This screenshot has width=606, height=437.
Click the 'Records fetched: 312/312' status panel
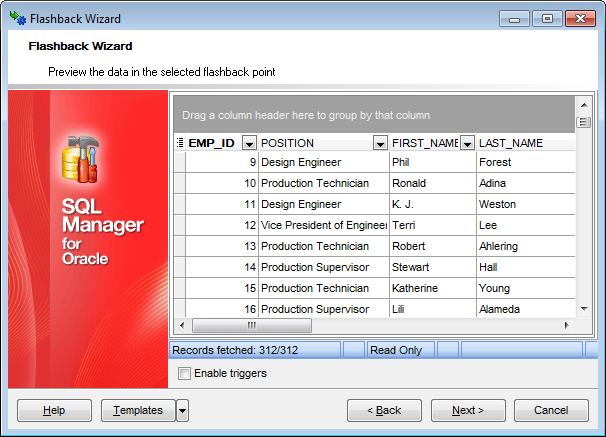pyautogui.click(x=255, y=350)
